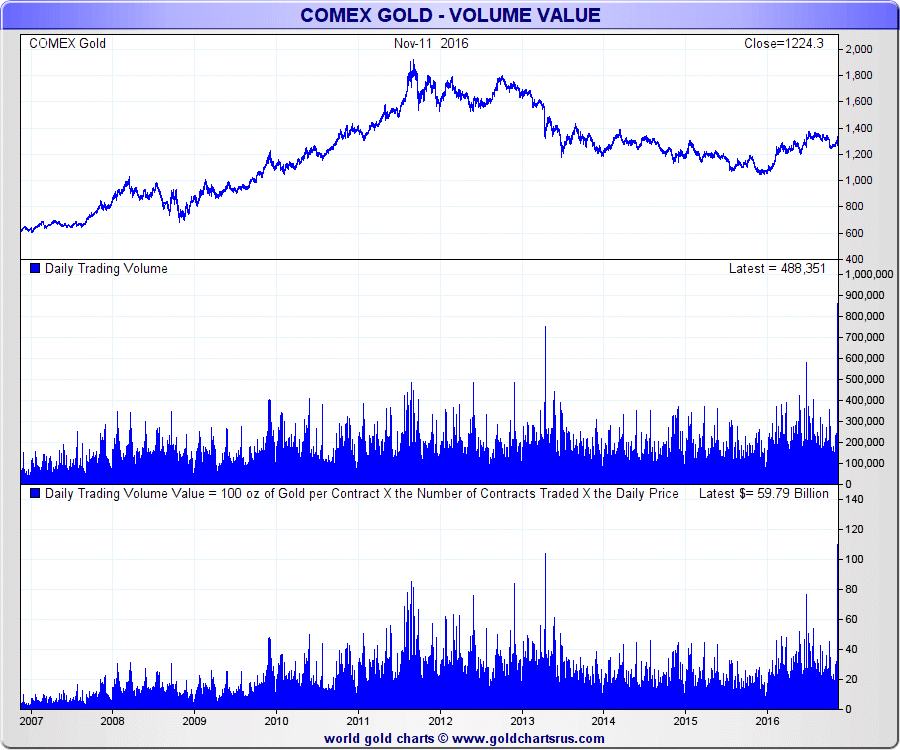Click the 800,000 volume axis label
The height and width of the screenshot is (750, 900).
click(x=865, y=316)
